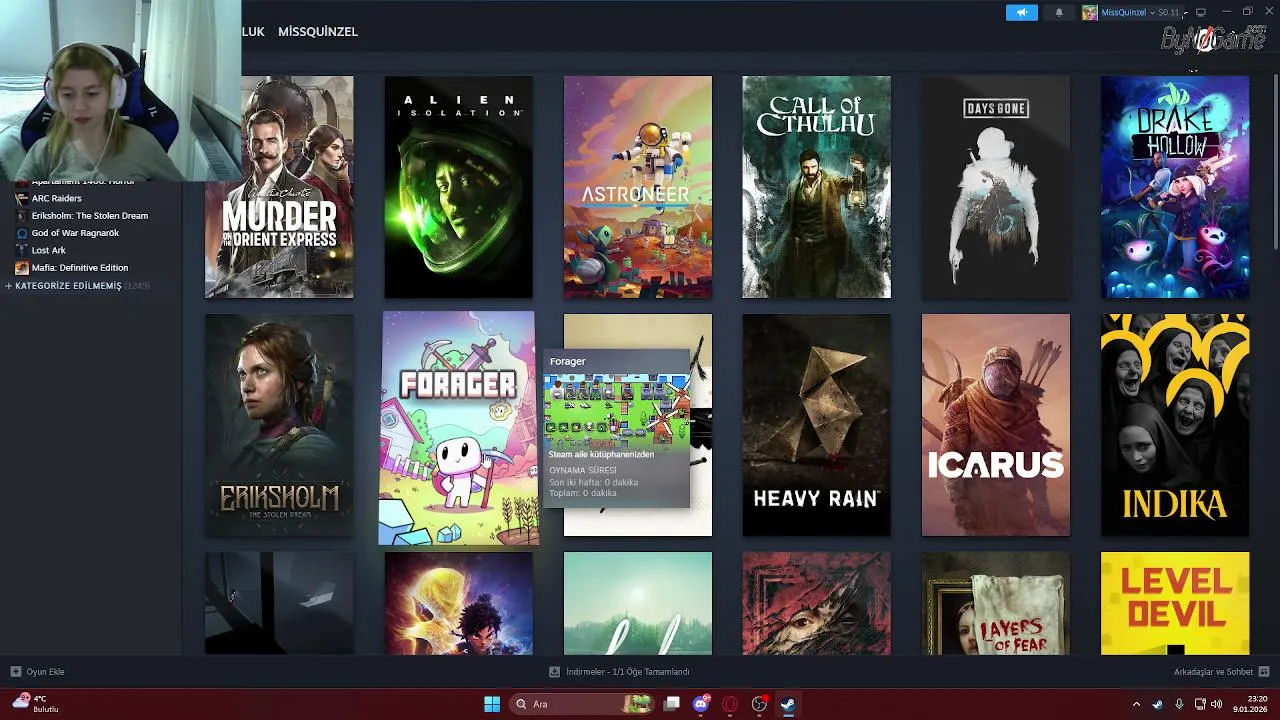
Task: Open the Indika game cover
Action: [x=1174, y=425]
